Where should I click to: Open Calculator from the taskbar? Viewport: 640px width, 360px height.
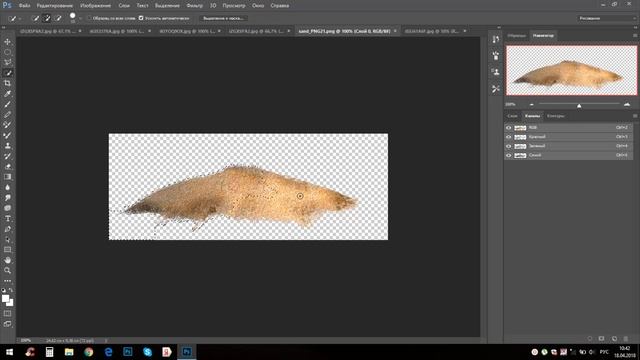point(49,352)
